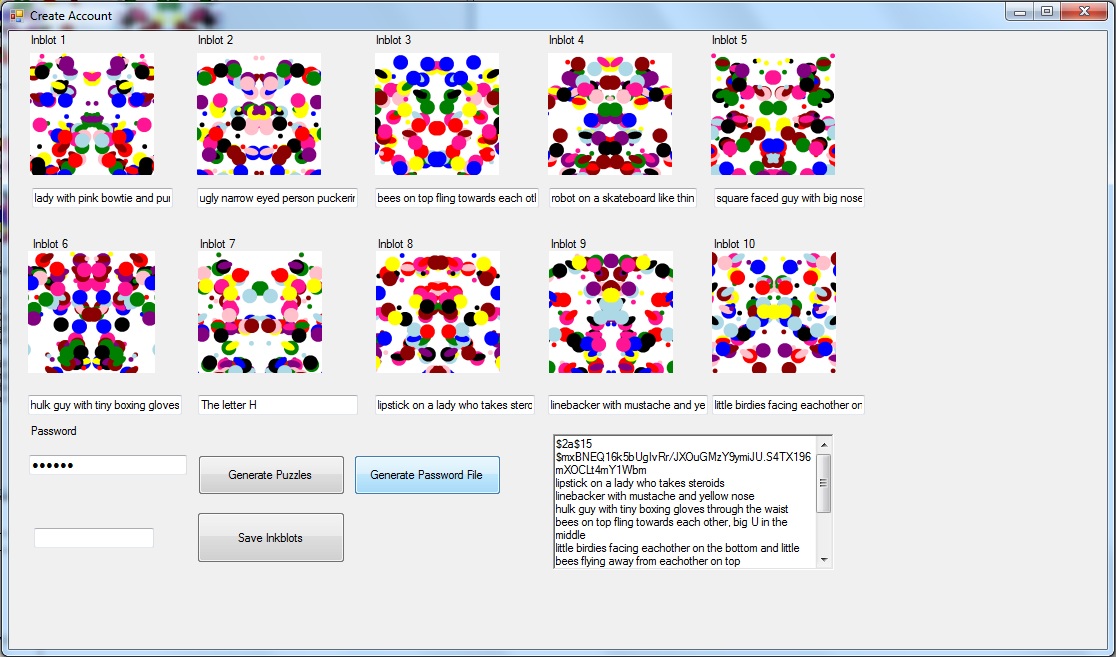The image size is (1116, 657).
Task: Focus the 'bees on top fling' description field
Action: click(457, 198)
